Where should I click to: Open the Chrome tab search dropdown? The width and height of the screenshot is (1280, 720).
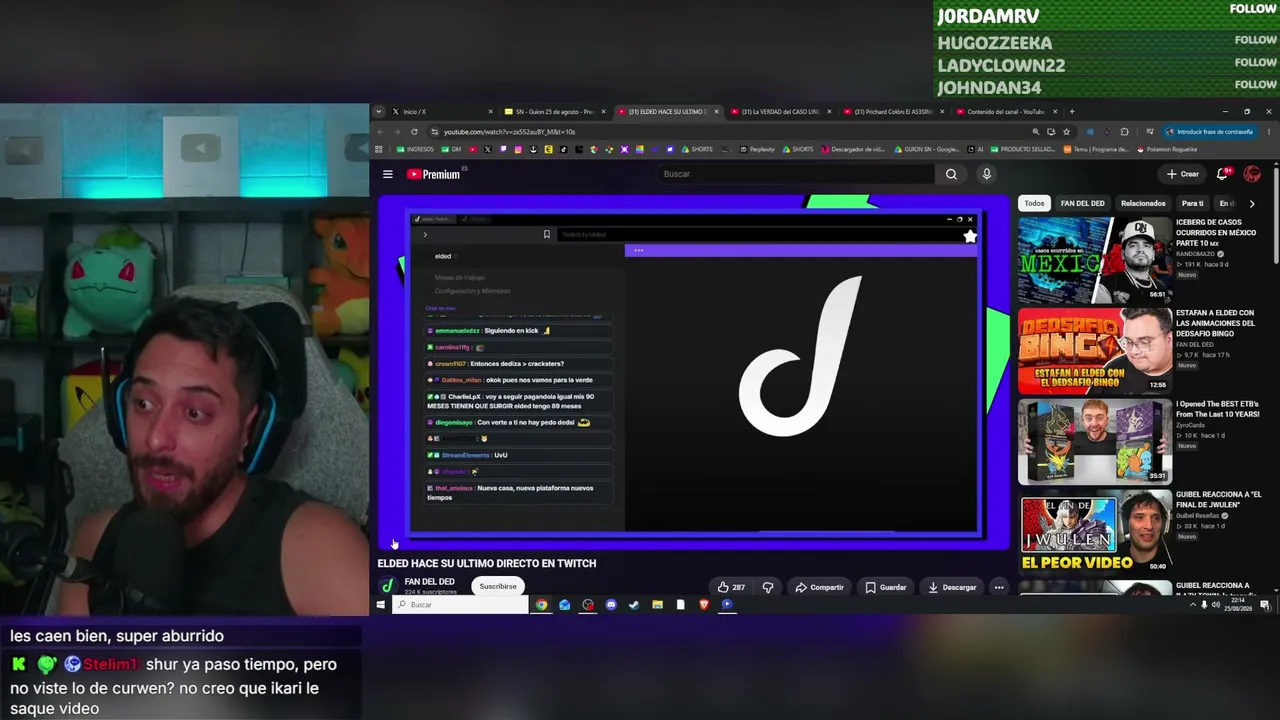point(379,111)
